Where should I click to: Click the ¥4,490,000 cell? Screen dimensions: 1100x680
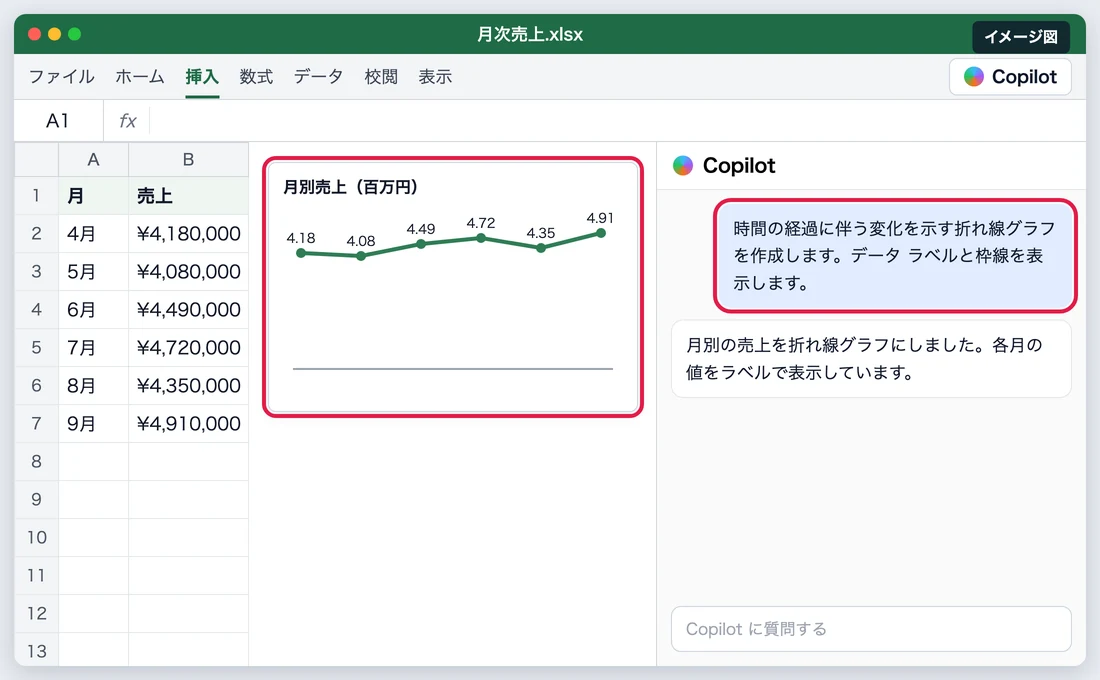click(x=188, y=309)
